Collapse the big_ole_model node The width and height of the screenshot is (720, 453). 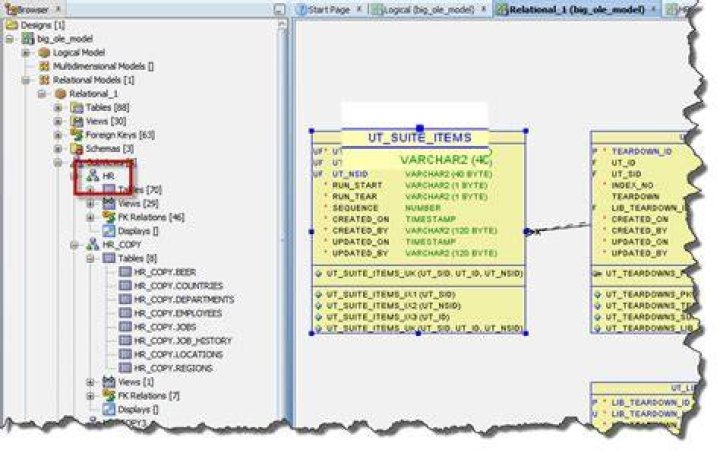(x=10, y=39)
